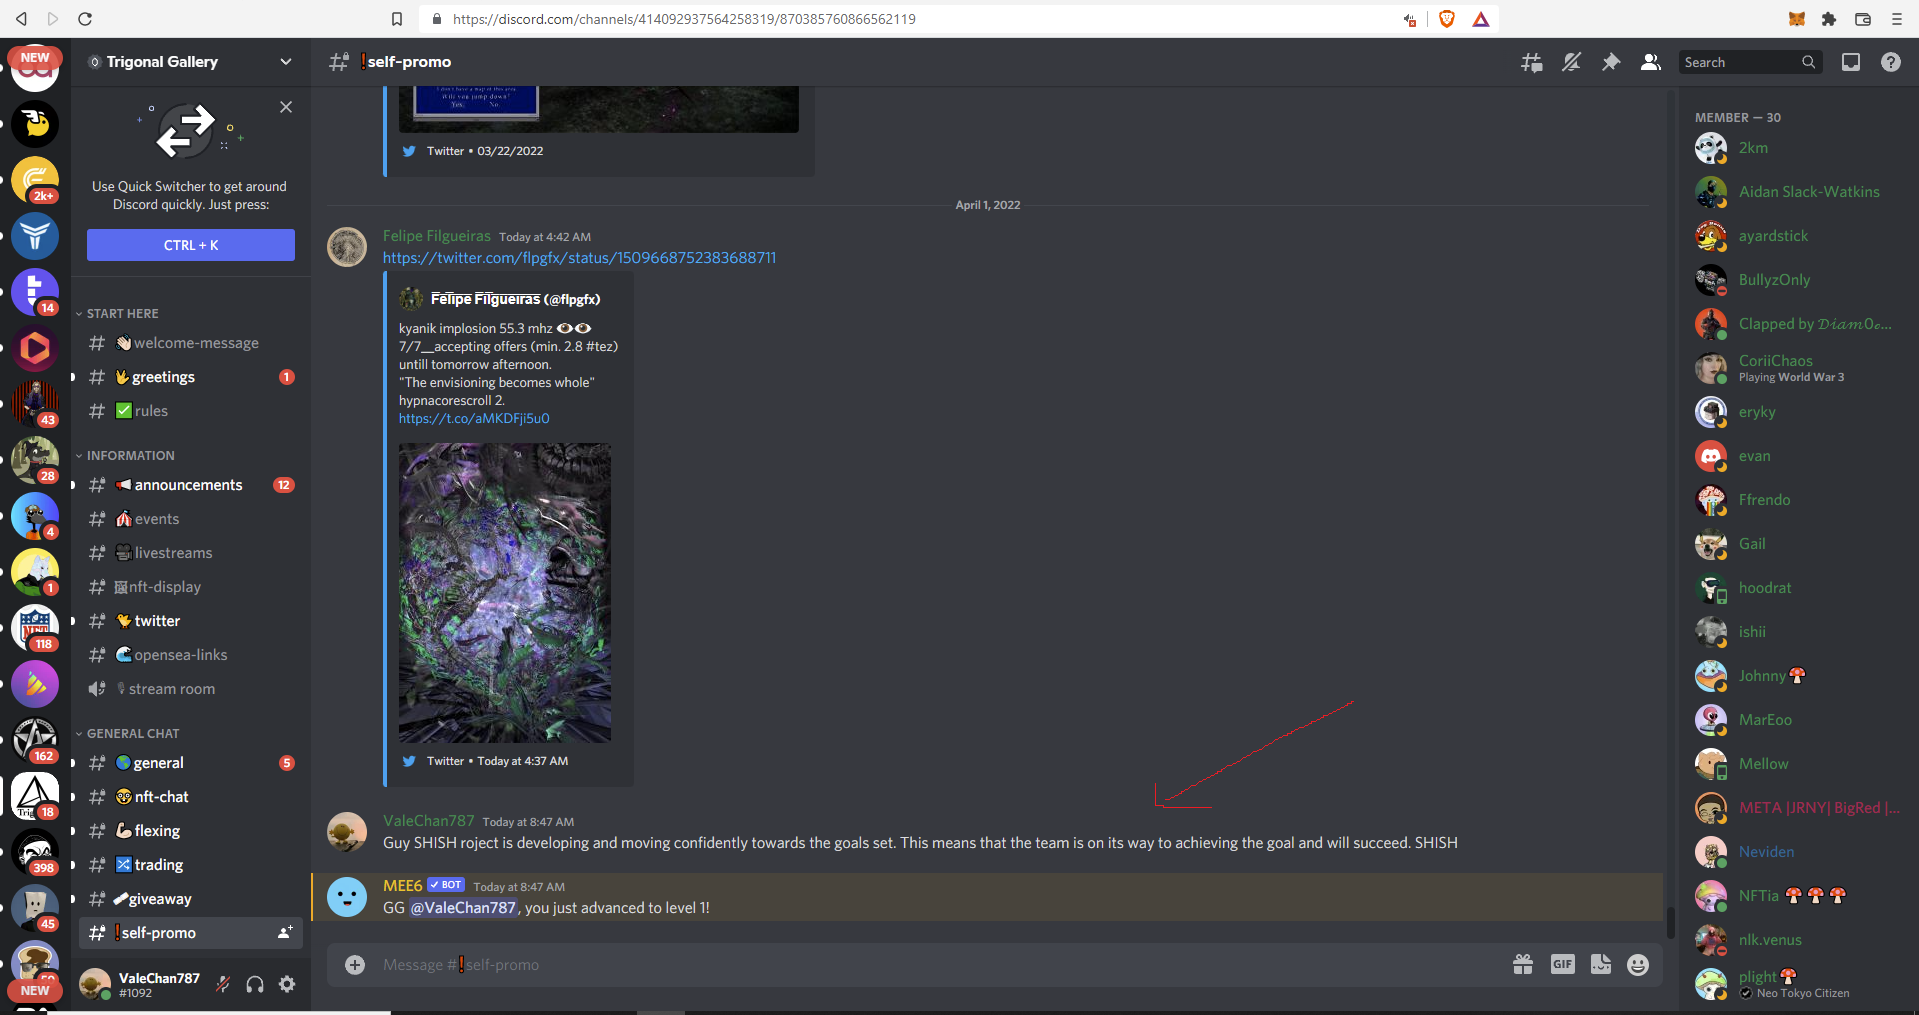Open the trading channel
The image size is (1919, 1015).
190,865
